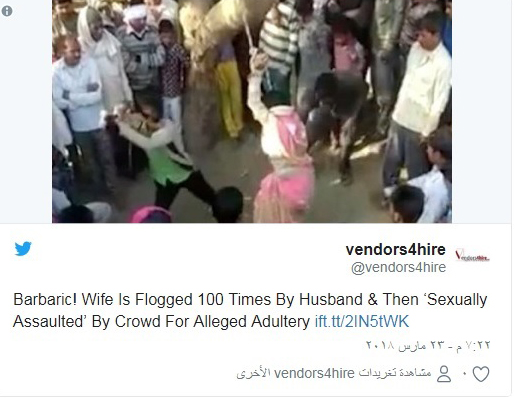Click the info icon at top left
The image size is (516, 402).
[7, 11]
